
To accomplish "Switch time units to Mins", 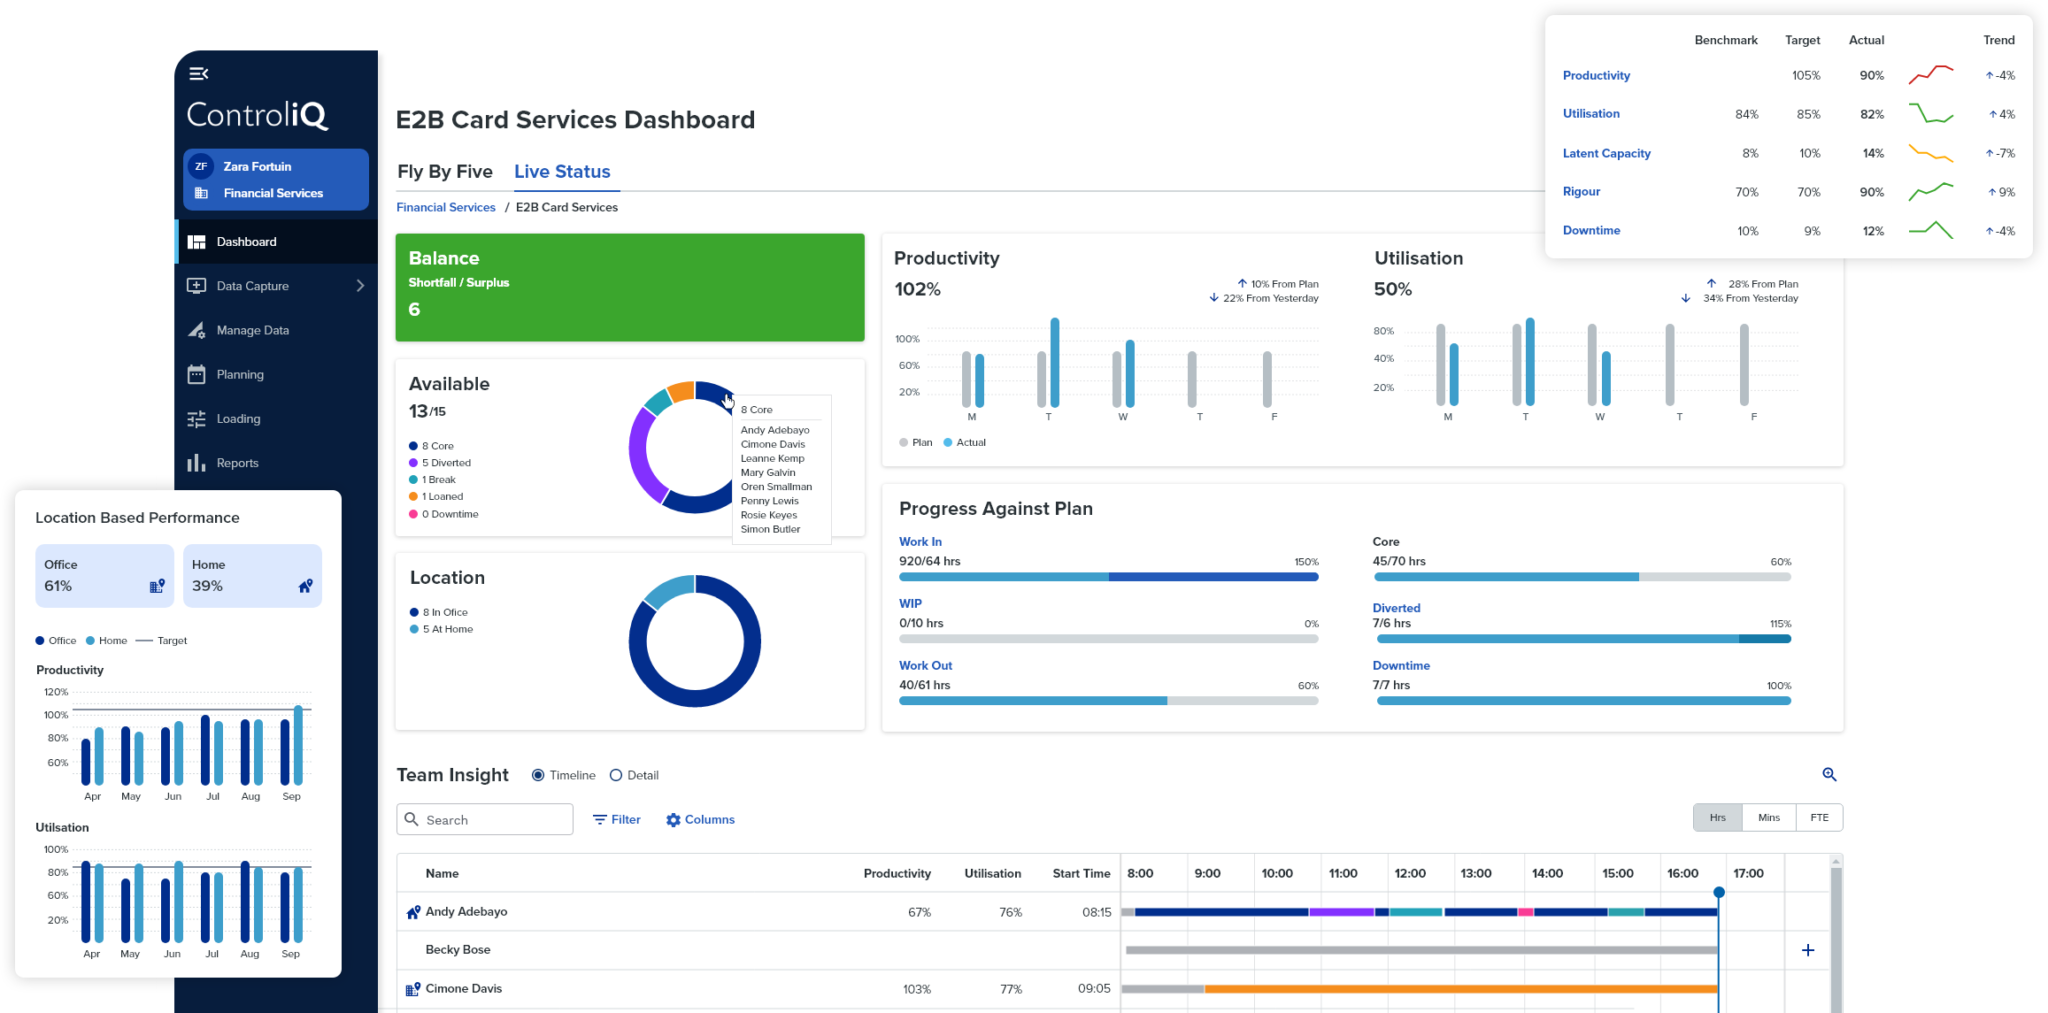I will tap(1768, 818).
